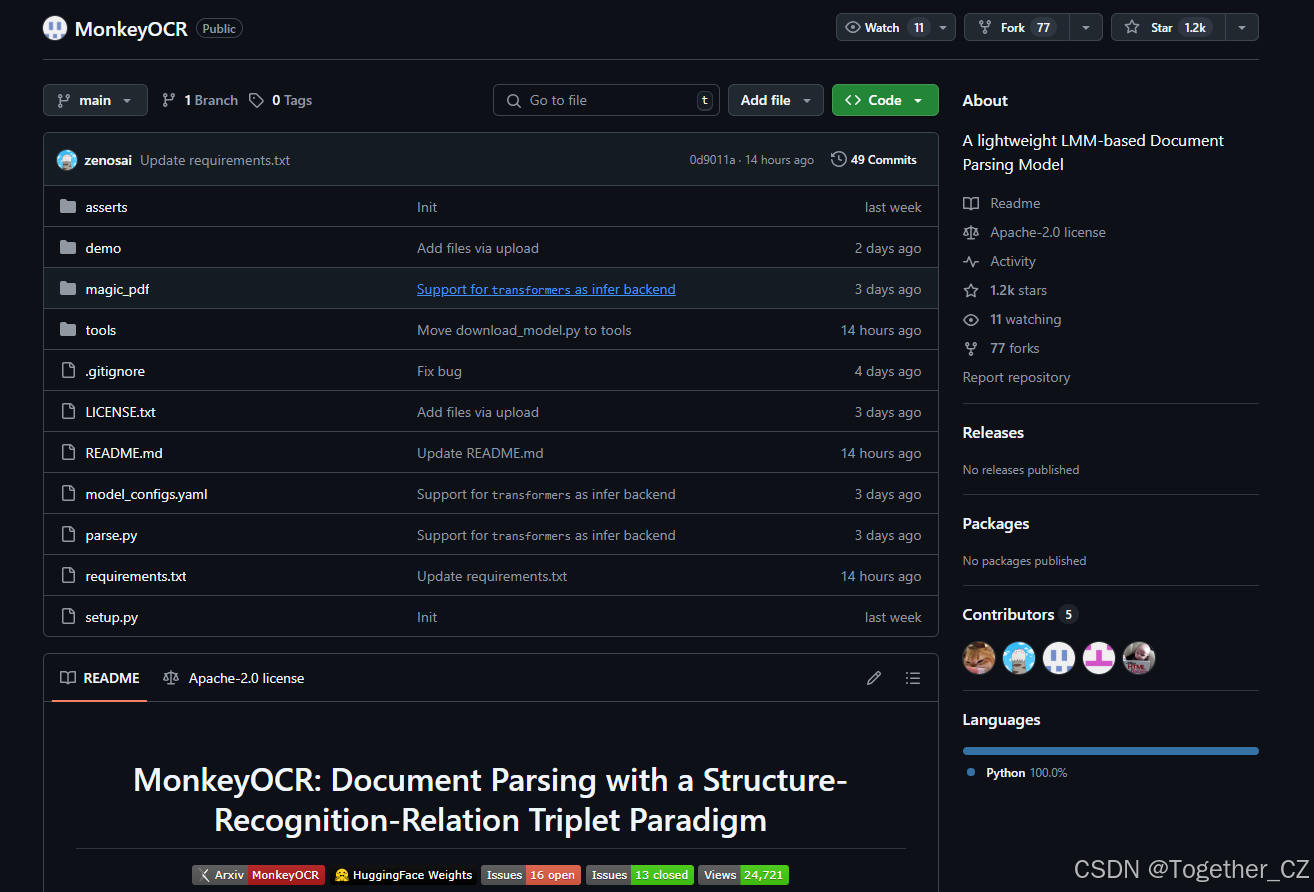
Task: Click the Python language bar
Action: click(1110, 750)
